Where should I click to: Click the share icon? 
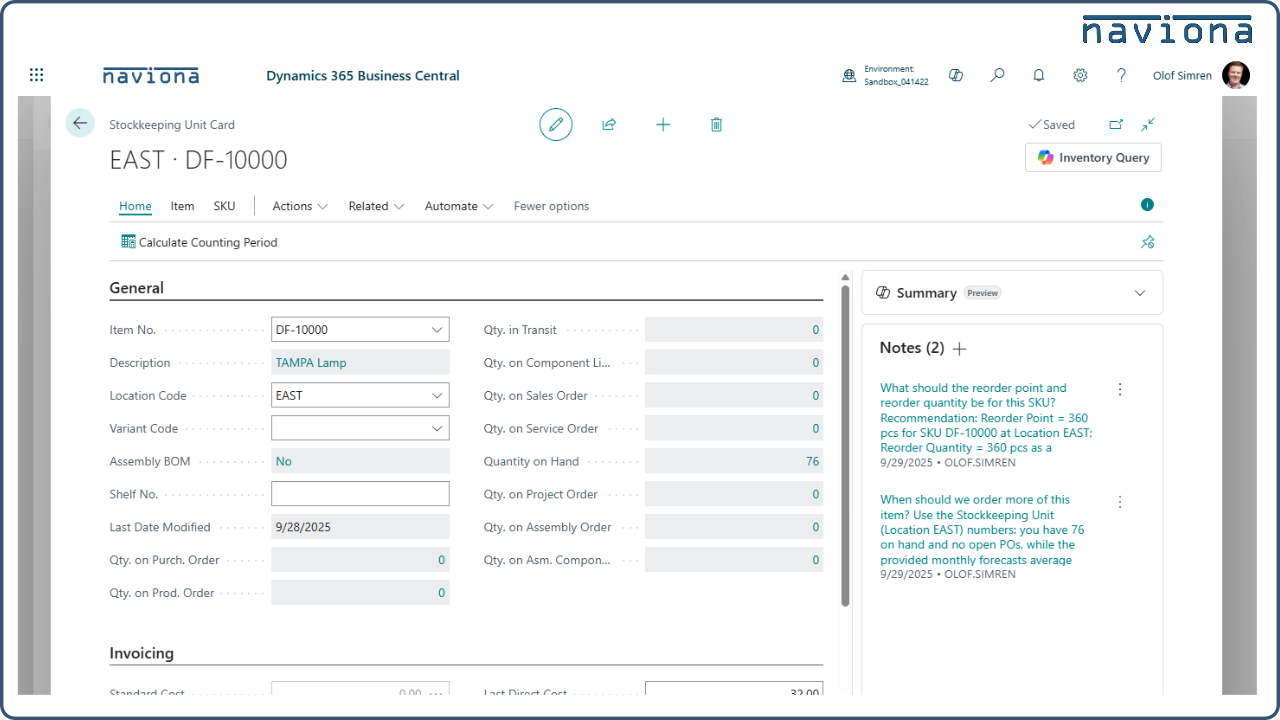coord(609,124)
